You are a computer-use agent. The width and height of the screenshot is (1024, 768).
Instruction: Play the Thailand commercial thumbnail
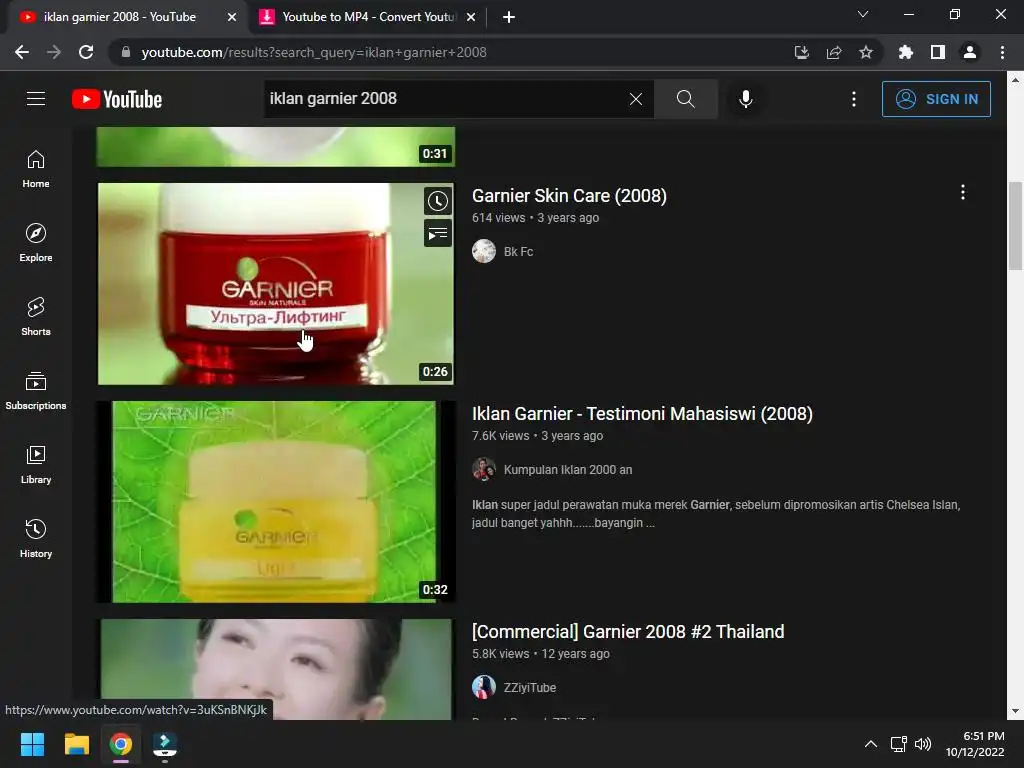276,669
